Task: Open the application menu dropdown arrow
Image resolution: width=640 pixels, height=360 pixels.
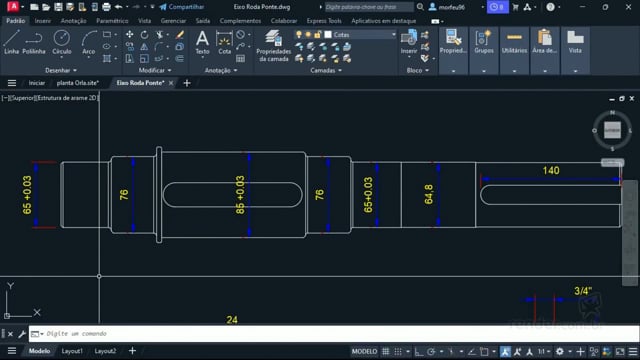Action: tap(22, 7)
